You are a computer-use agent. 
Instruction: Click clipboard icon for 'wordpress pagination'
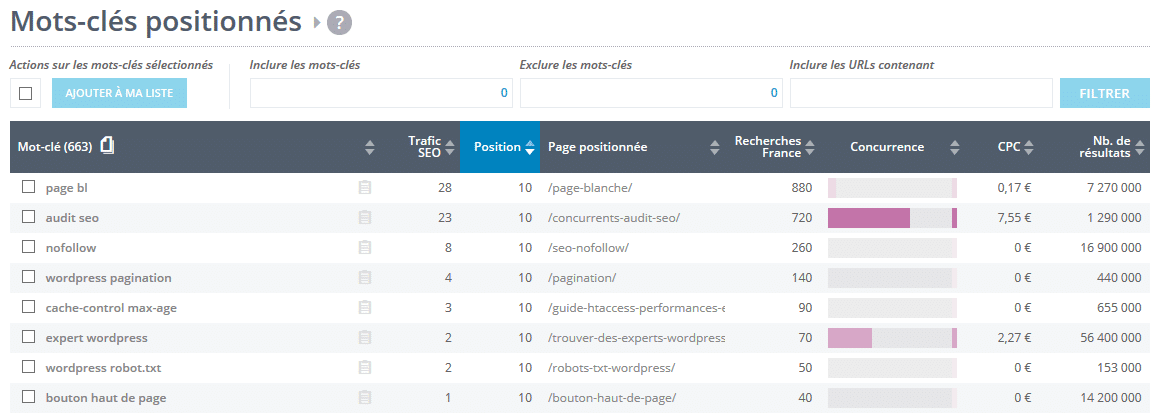pos(365,277)
